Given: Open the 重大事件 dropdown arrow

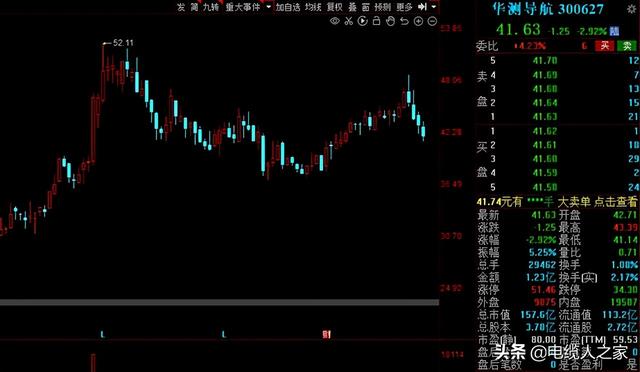Looking at the screenshot, I should (x=268, y=7).
